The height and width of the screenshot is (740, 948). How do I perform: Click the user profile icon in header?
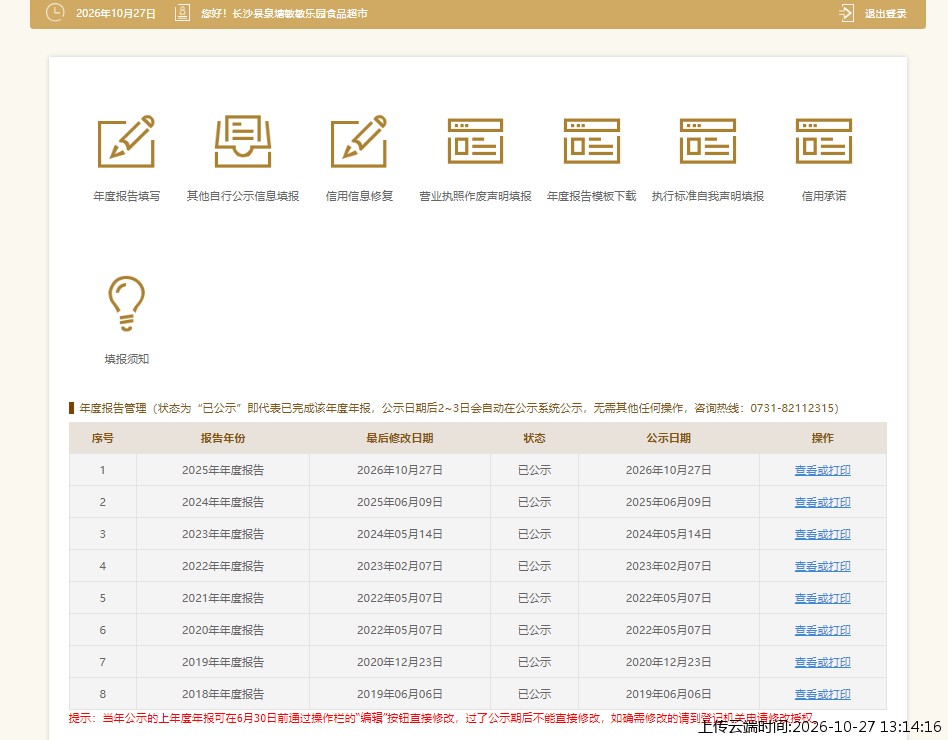(x=182, y=13)
